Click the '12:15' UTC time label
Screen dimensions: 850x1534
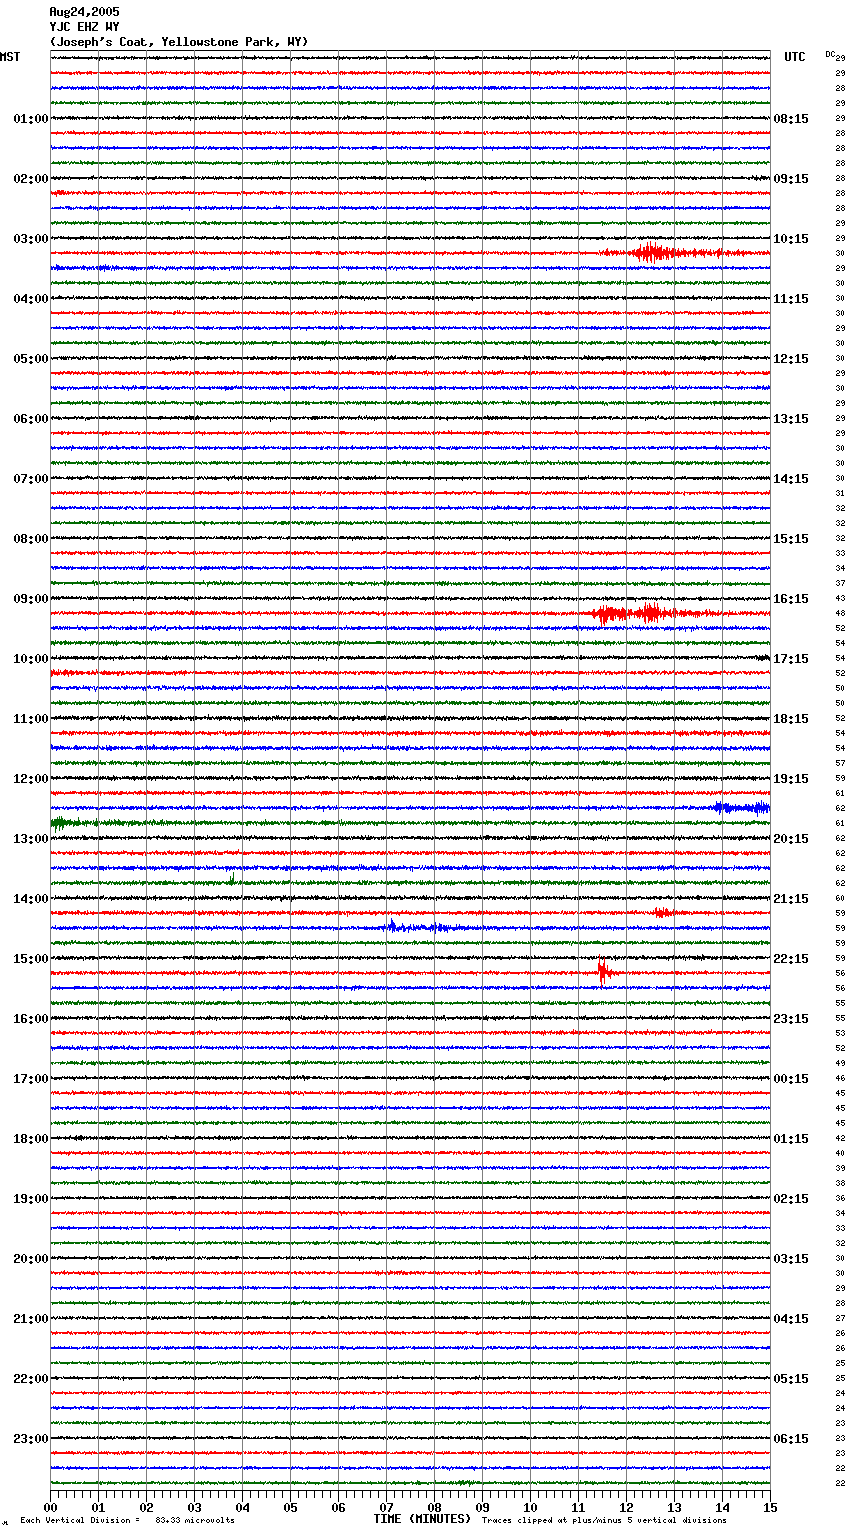click(x=791, y=359)
